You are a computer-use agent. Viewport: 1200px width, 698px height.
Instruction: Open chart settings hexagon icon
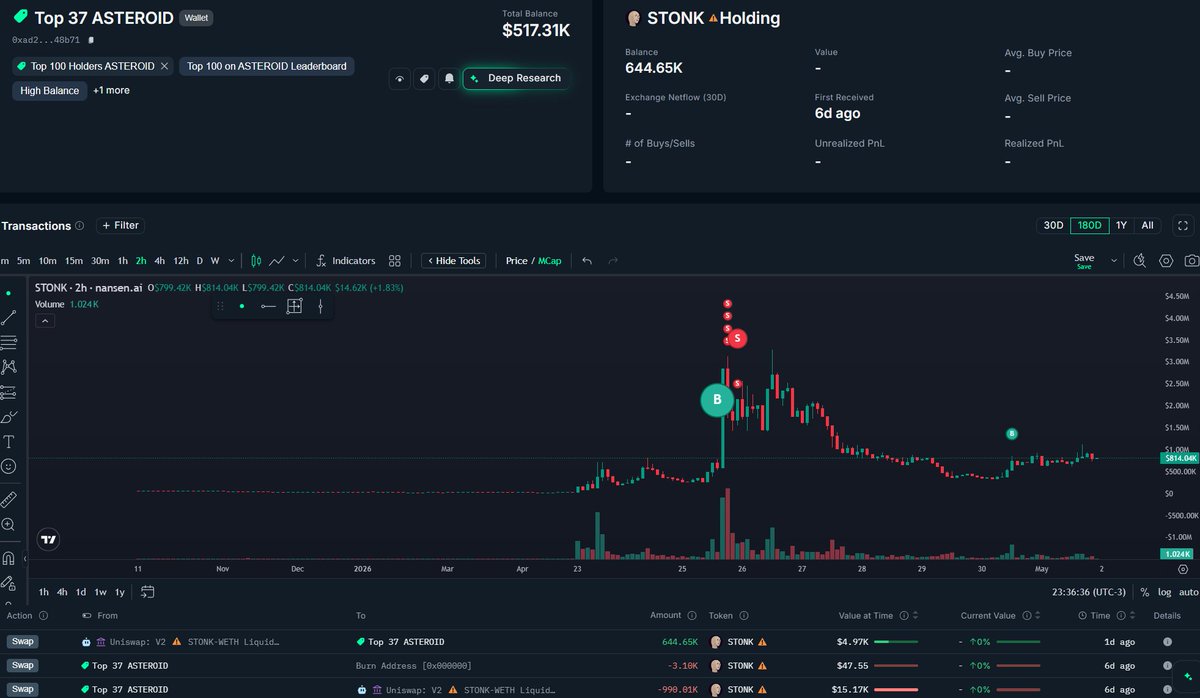[x=1166, y=261]
